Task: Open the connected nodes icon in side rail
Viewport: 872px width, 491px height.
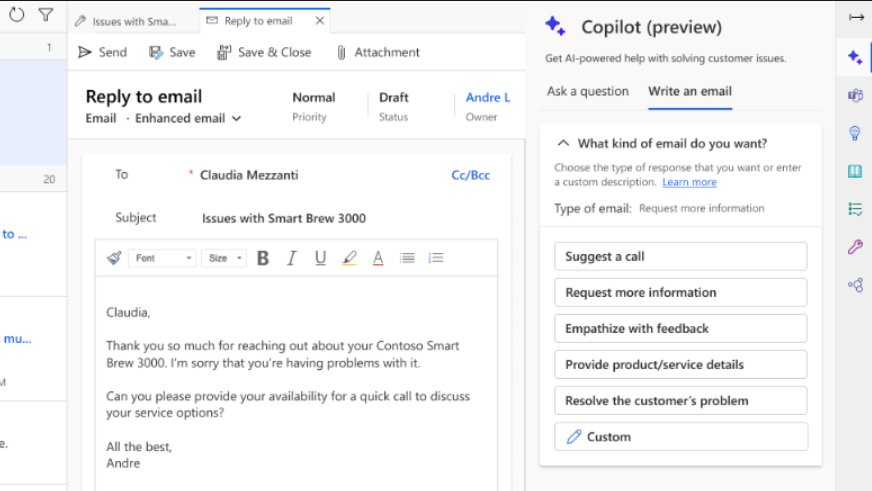Action: [855, 285]
